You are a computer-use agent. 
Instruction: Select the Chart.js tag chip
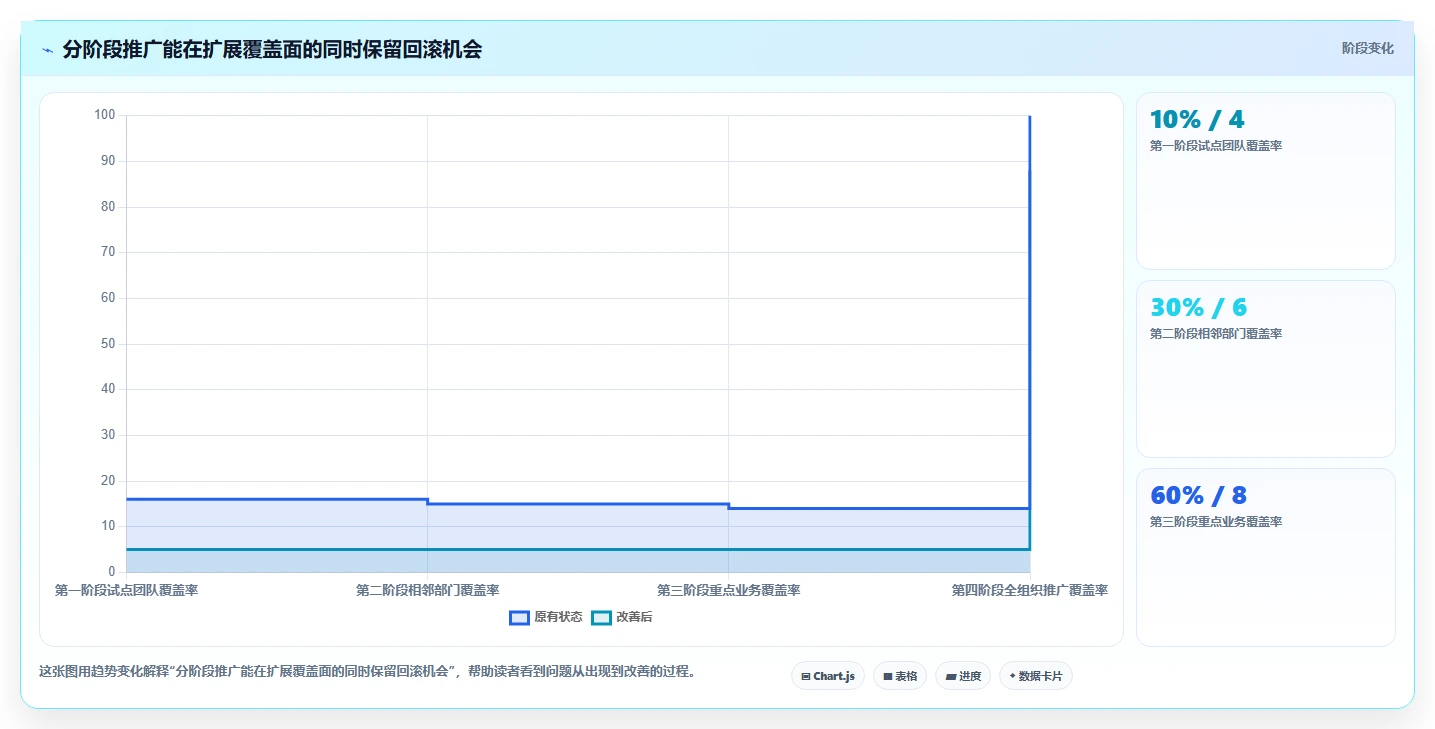[x=828, y=676]
